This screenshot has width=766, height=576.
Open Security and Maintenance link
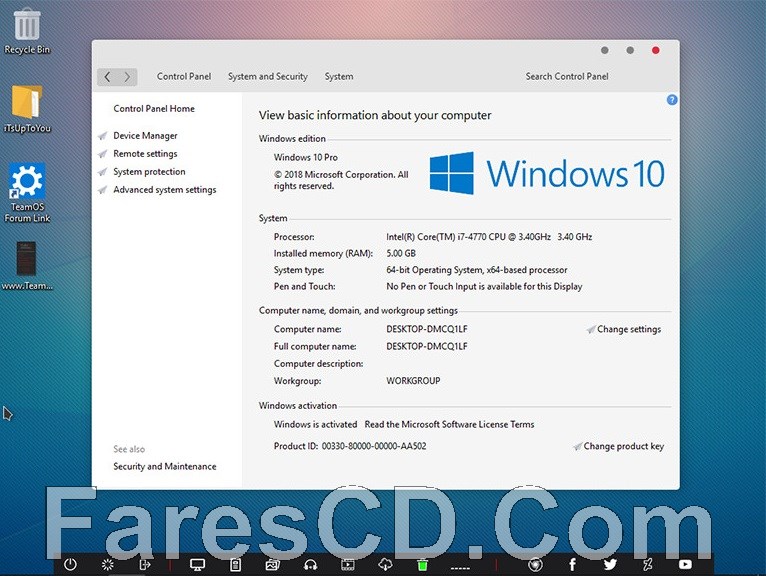tap(165, 466)
